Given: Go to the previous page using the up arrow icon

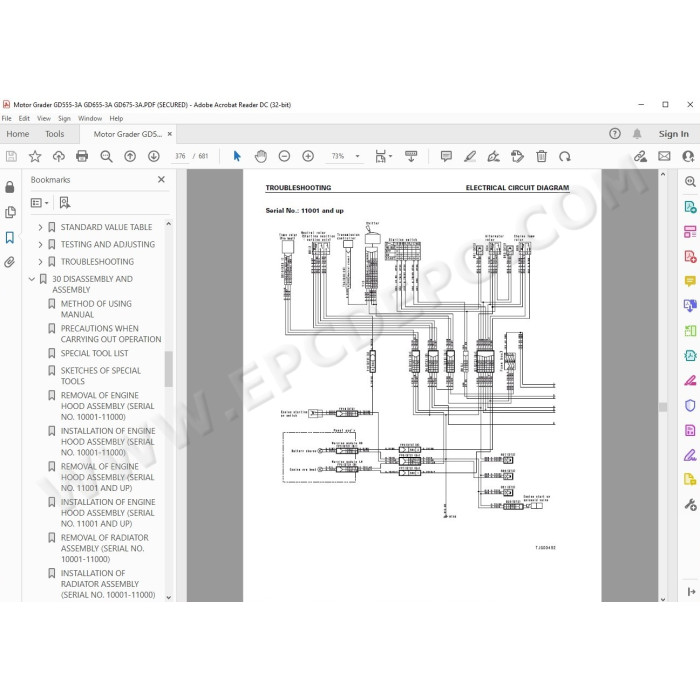Looking at the screenshot, I should click(130, 156).
